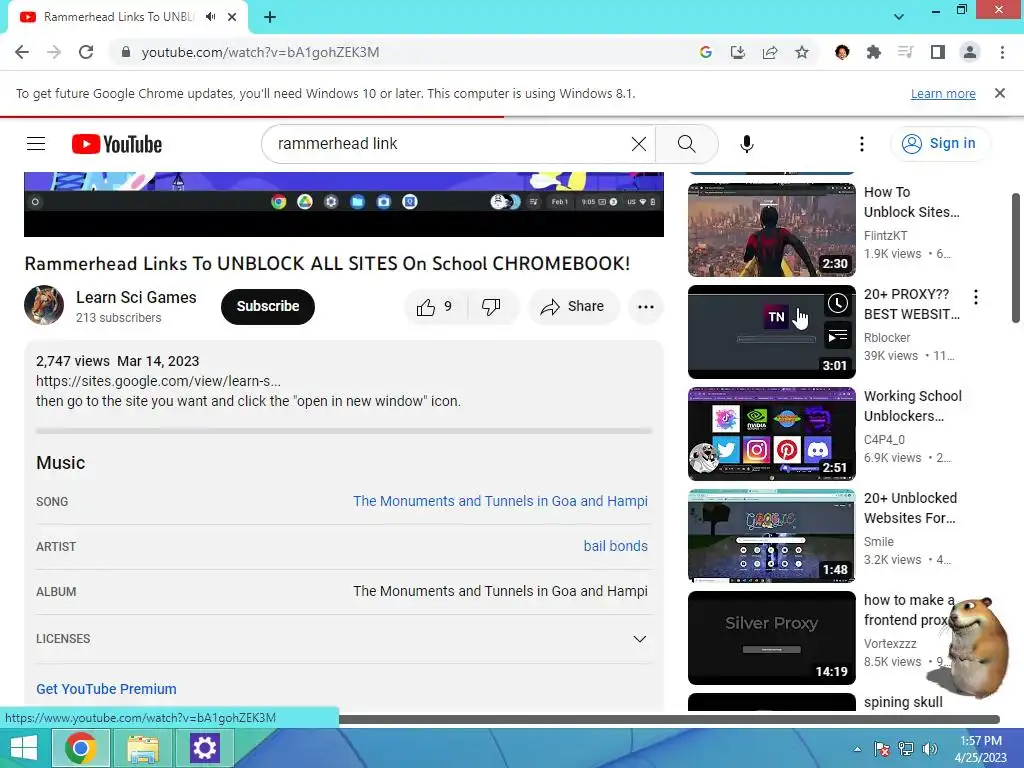
Task: Mute the tab via its speaker icon
Action: point(210,17)
